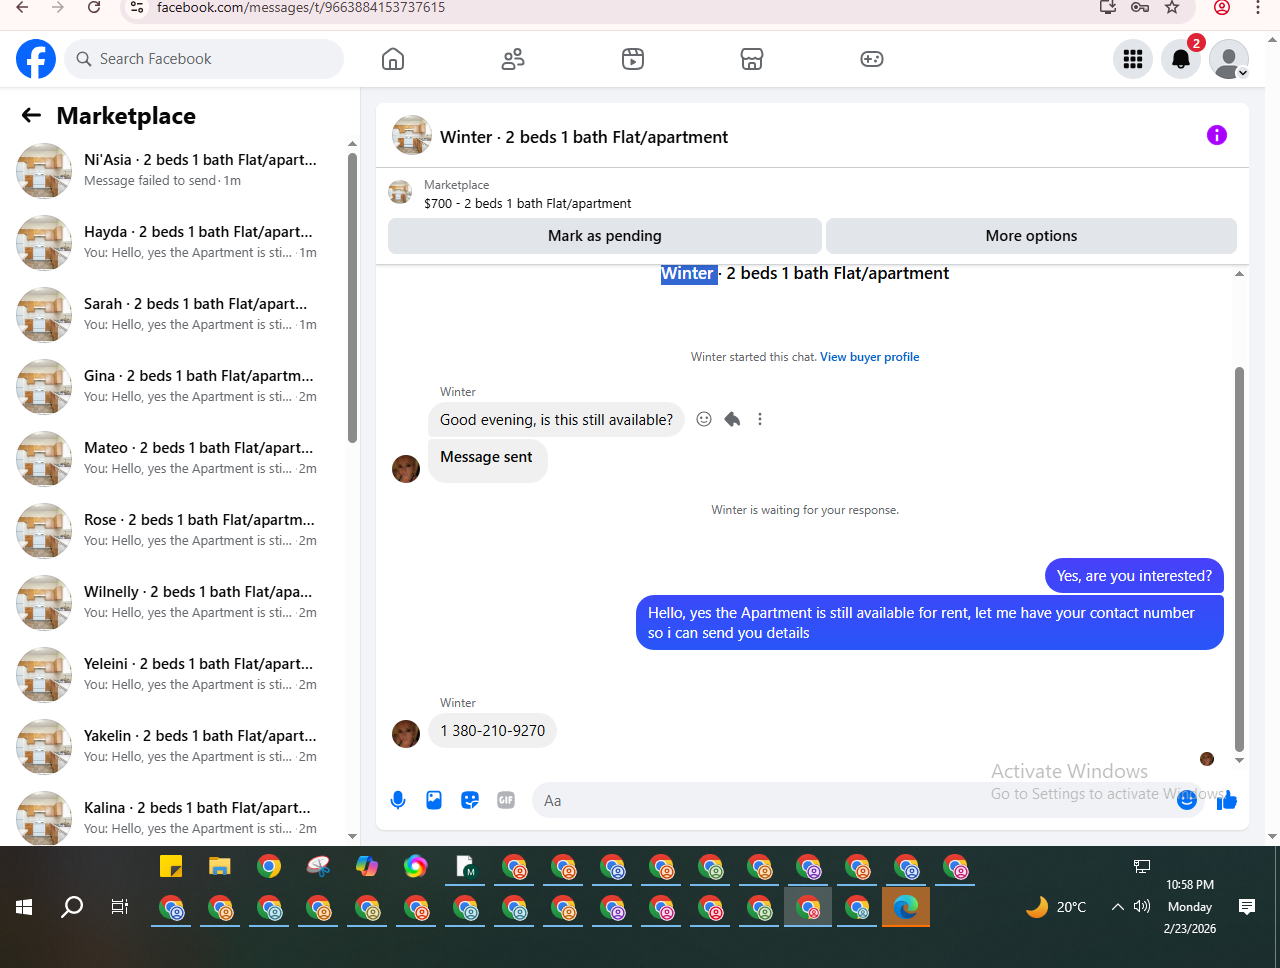Bookmark this page with star icon
1280x968 pixels.
click(1172, 7)
